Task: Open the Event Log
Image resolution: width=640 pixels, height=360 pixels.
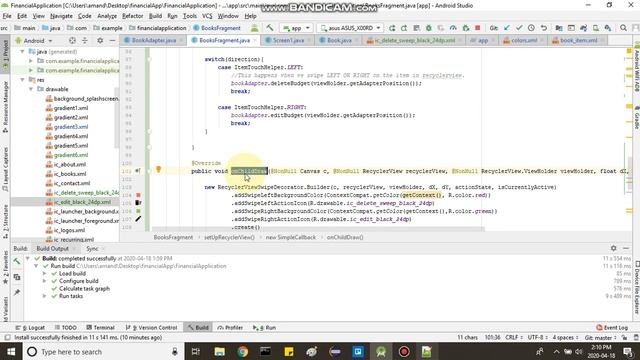Action: pyautogui.click(x=612, y=327)
